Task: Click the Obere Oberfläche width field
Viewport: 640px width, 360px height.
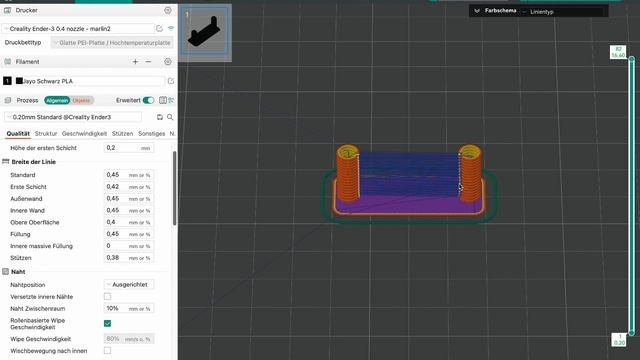Action: (x=129, y=222)
